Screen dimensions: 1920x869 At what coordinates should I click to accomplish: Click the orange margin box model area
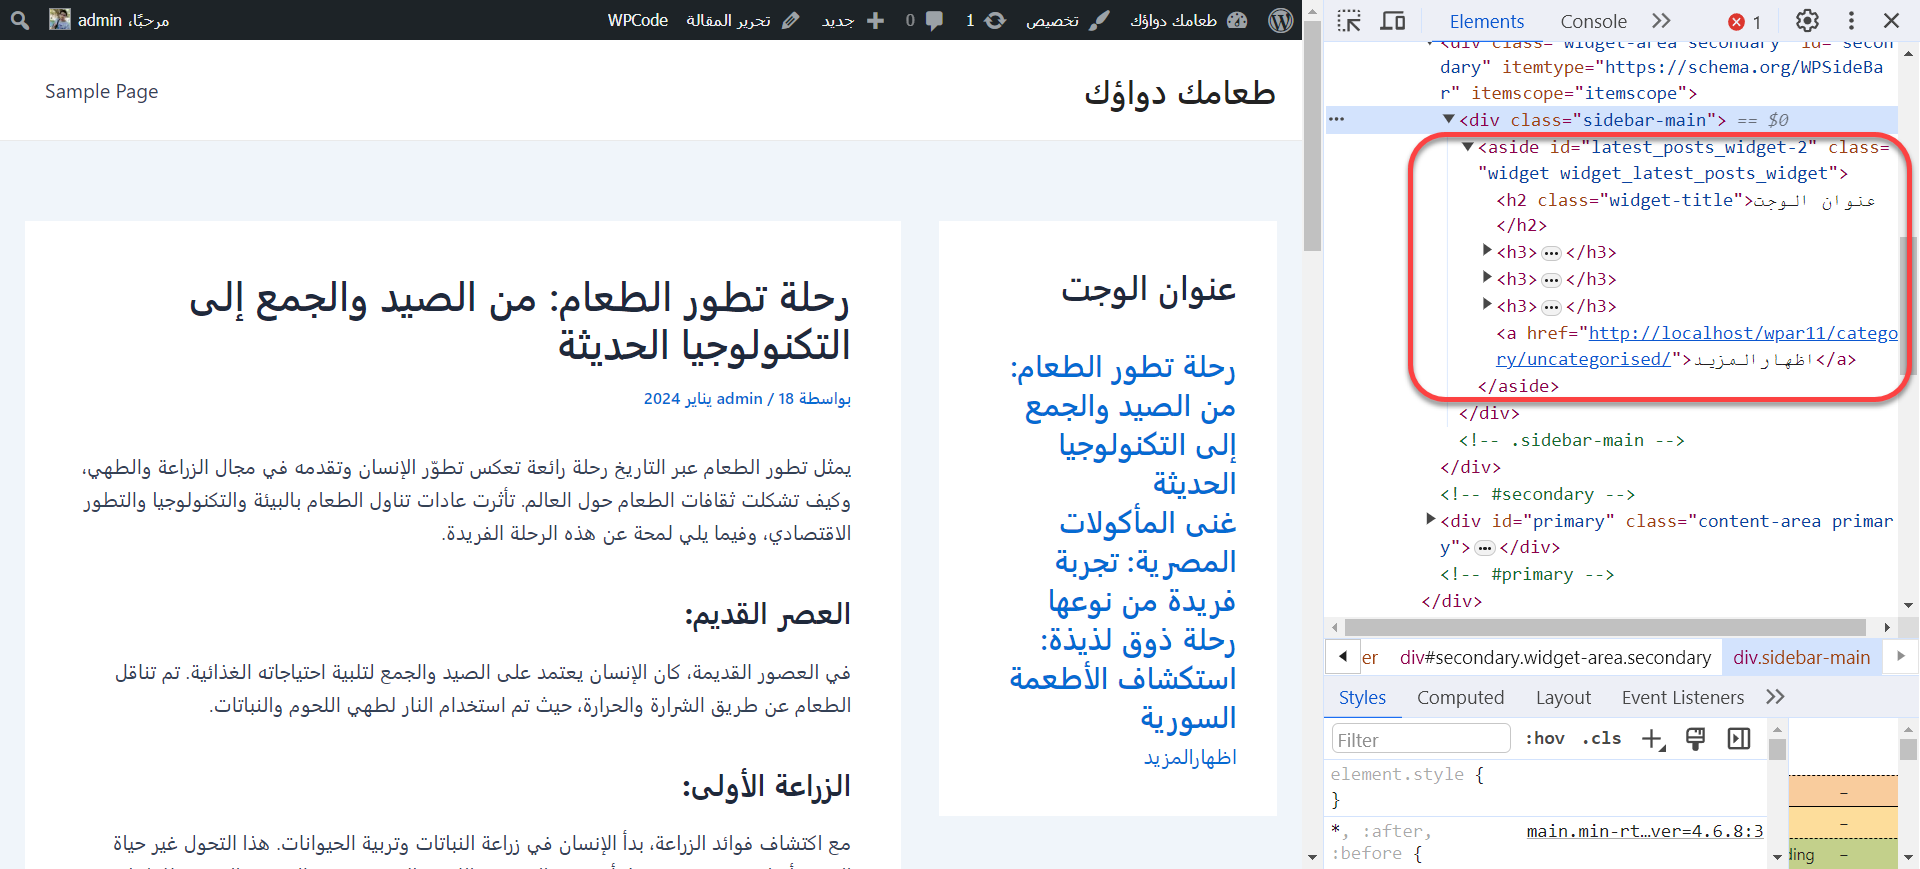click(x=1843, y=791)
